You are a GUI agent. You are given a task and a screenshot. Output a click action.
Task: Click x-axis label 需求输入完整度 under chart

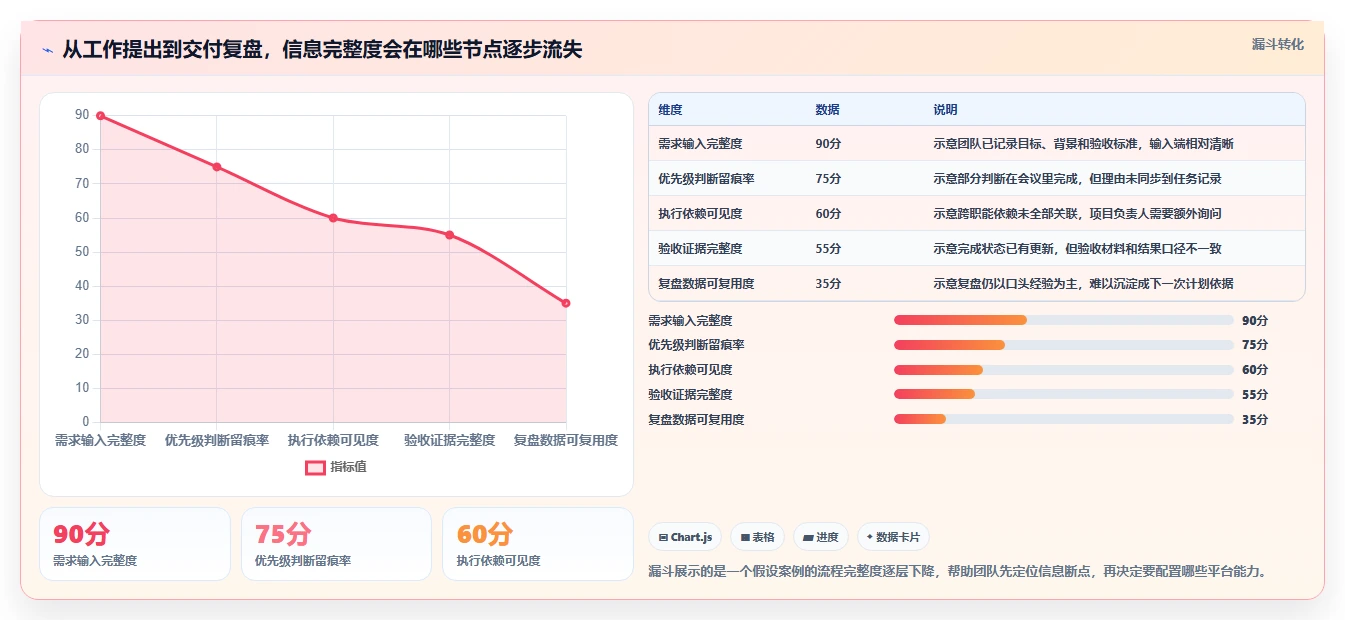coord(100,440)
